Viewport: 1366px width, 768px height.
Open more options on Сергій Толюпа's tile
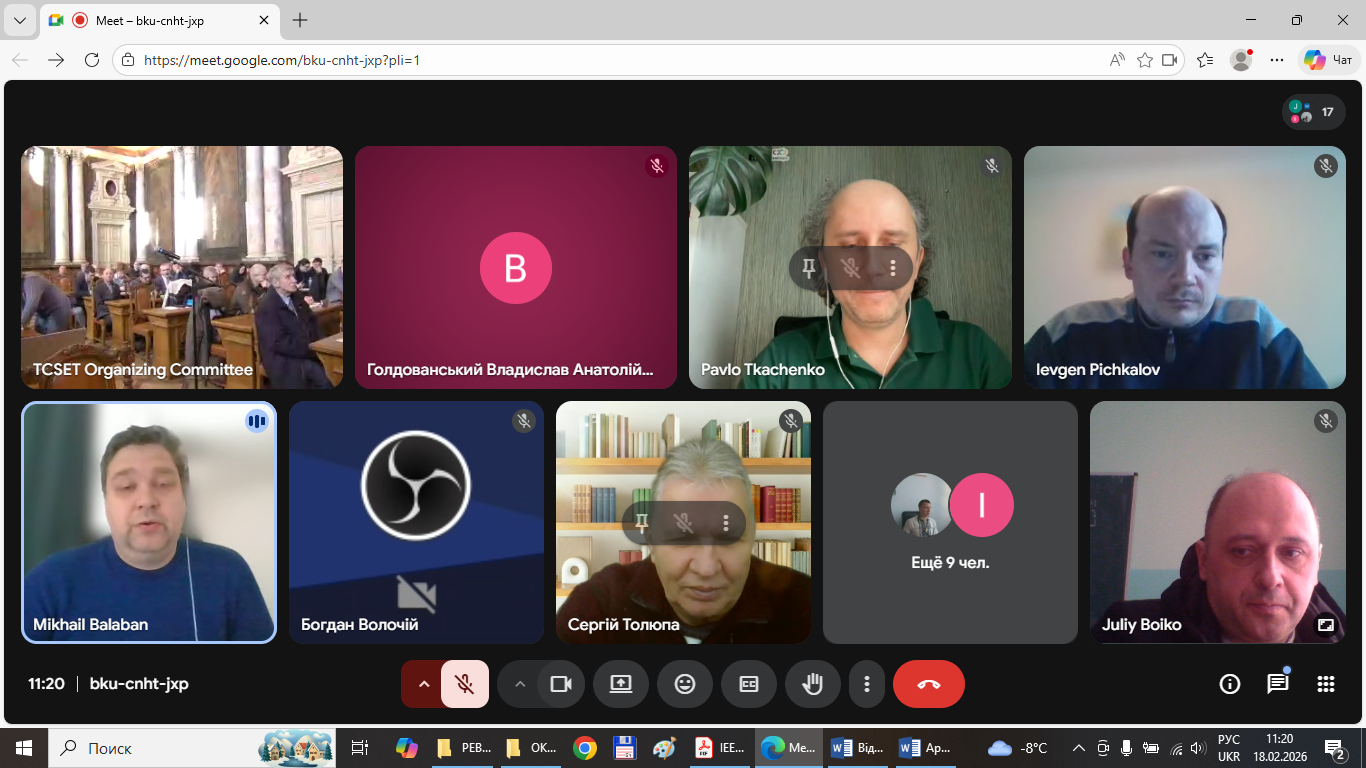[x=725, y=523]
